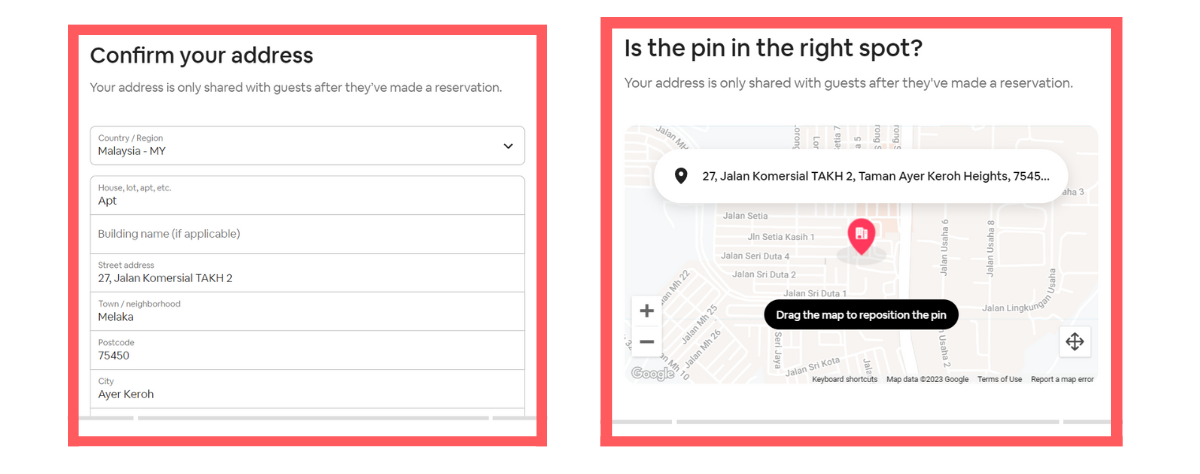1200x474 pixels.
Task: Click the Town / neighborhood field
Action: tap(306, 311)
